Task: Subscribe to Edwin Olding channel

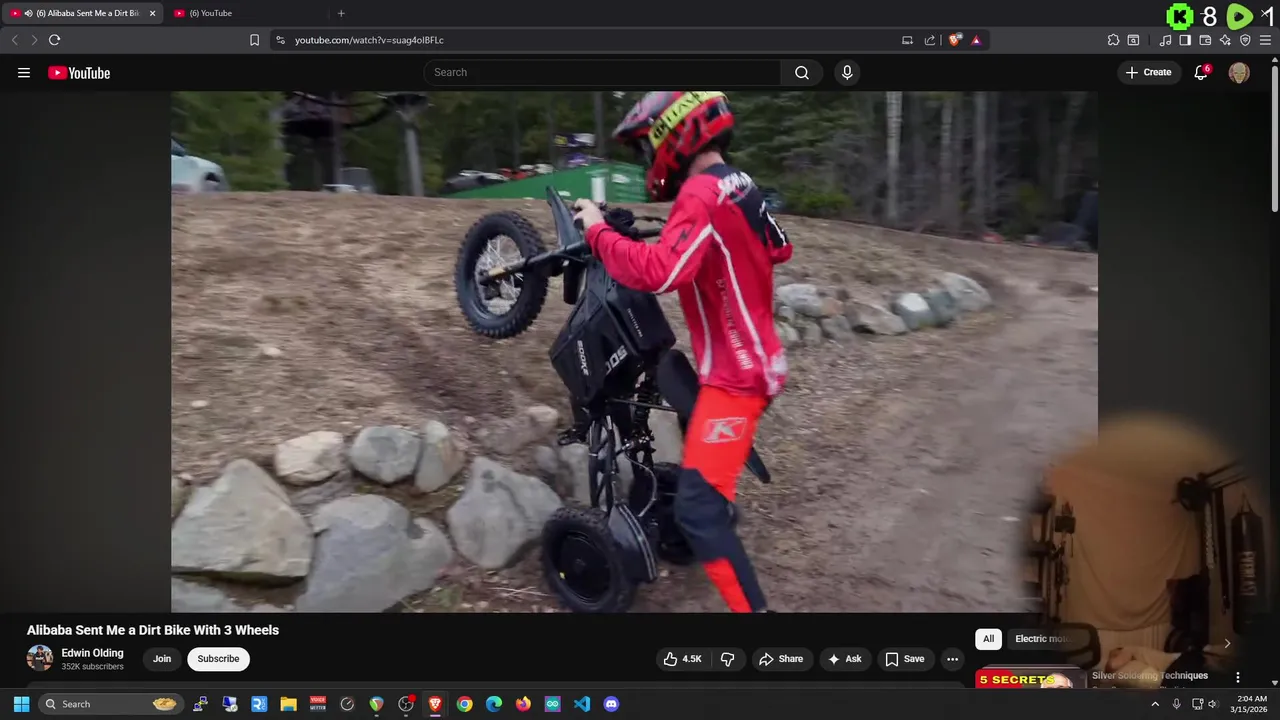Action: pyautogui.click(x=218, y=659)
